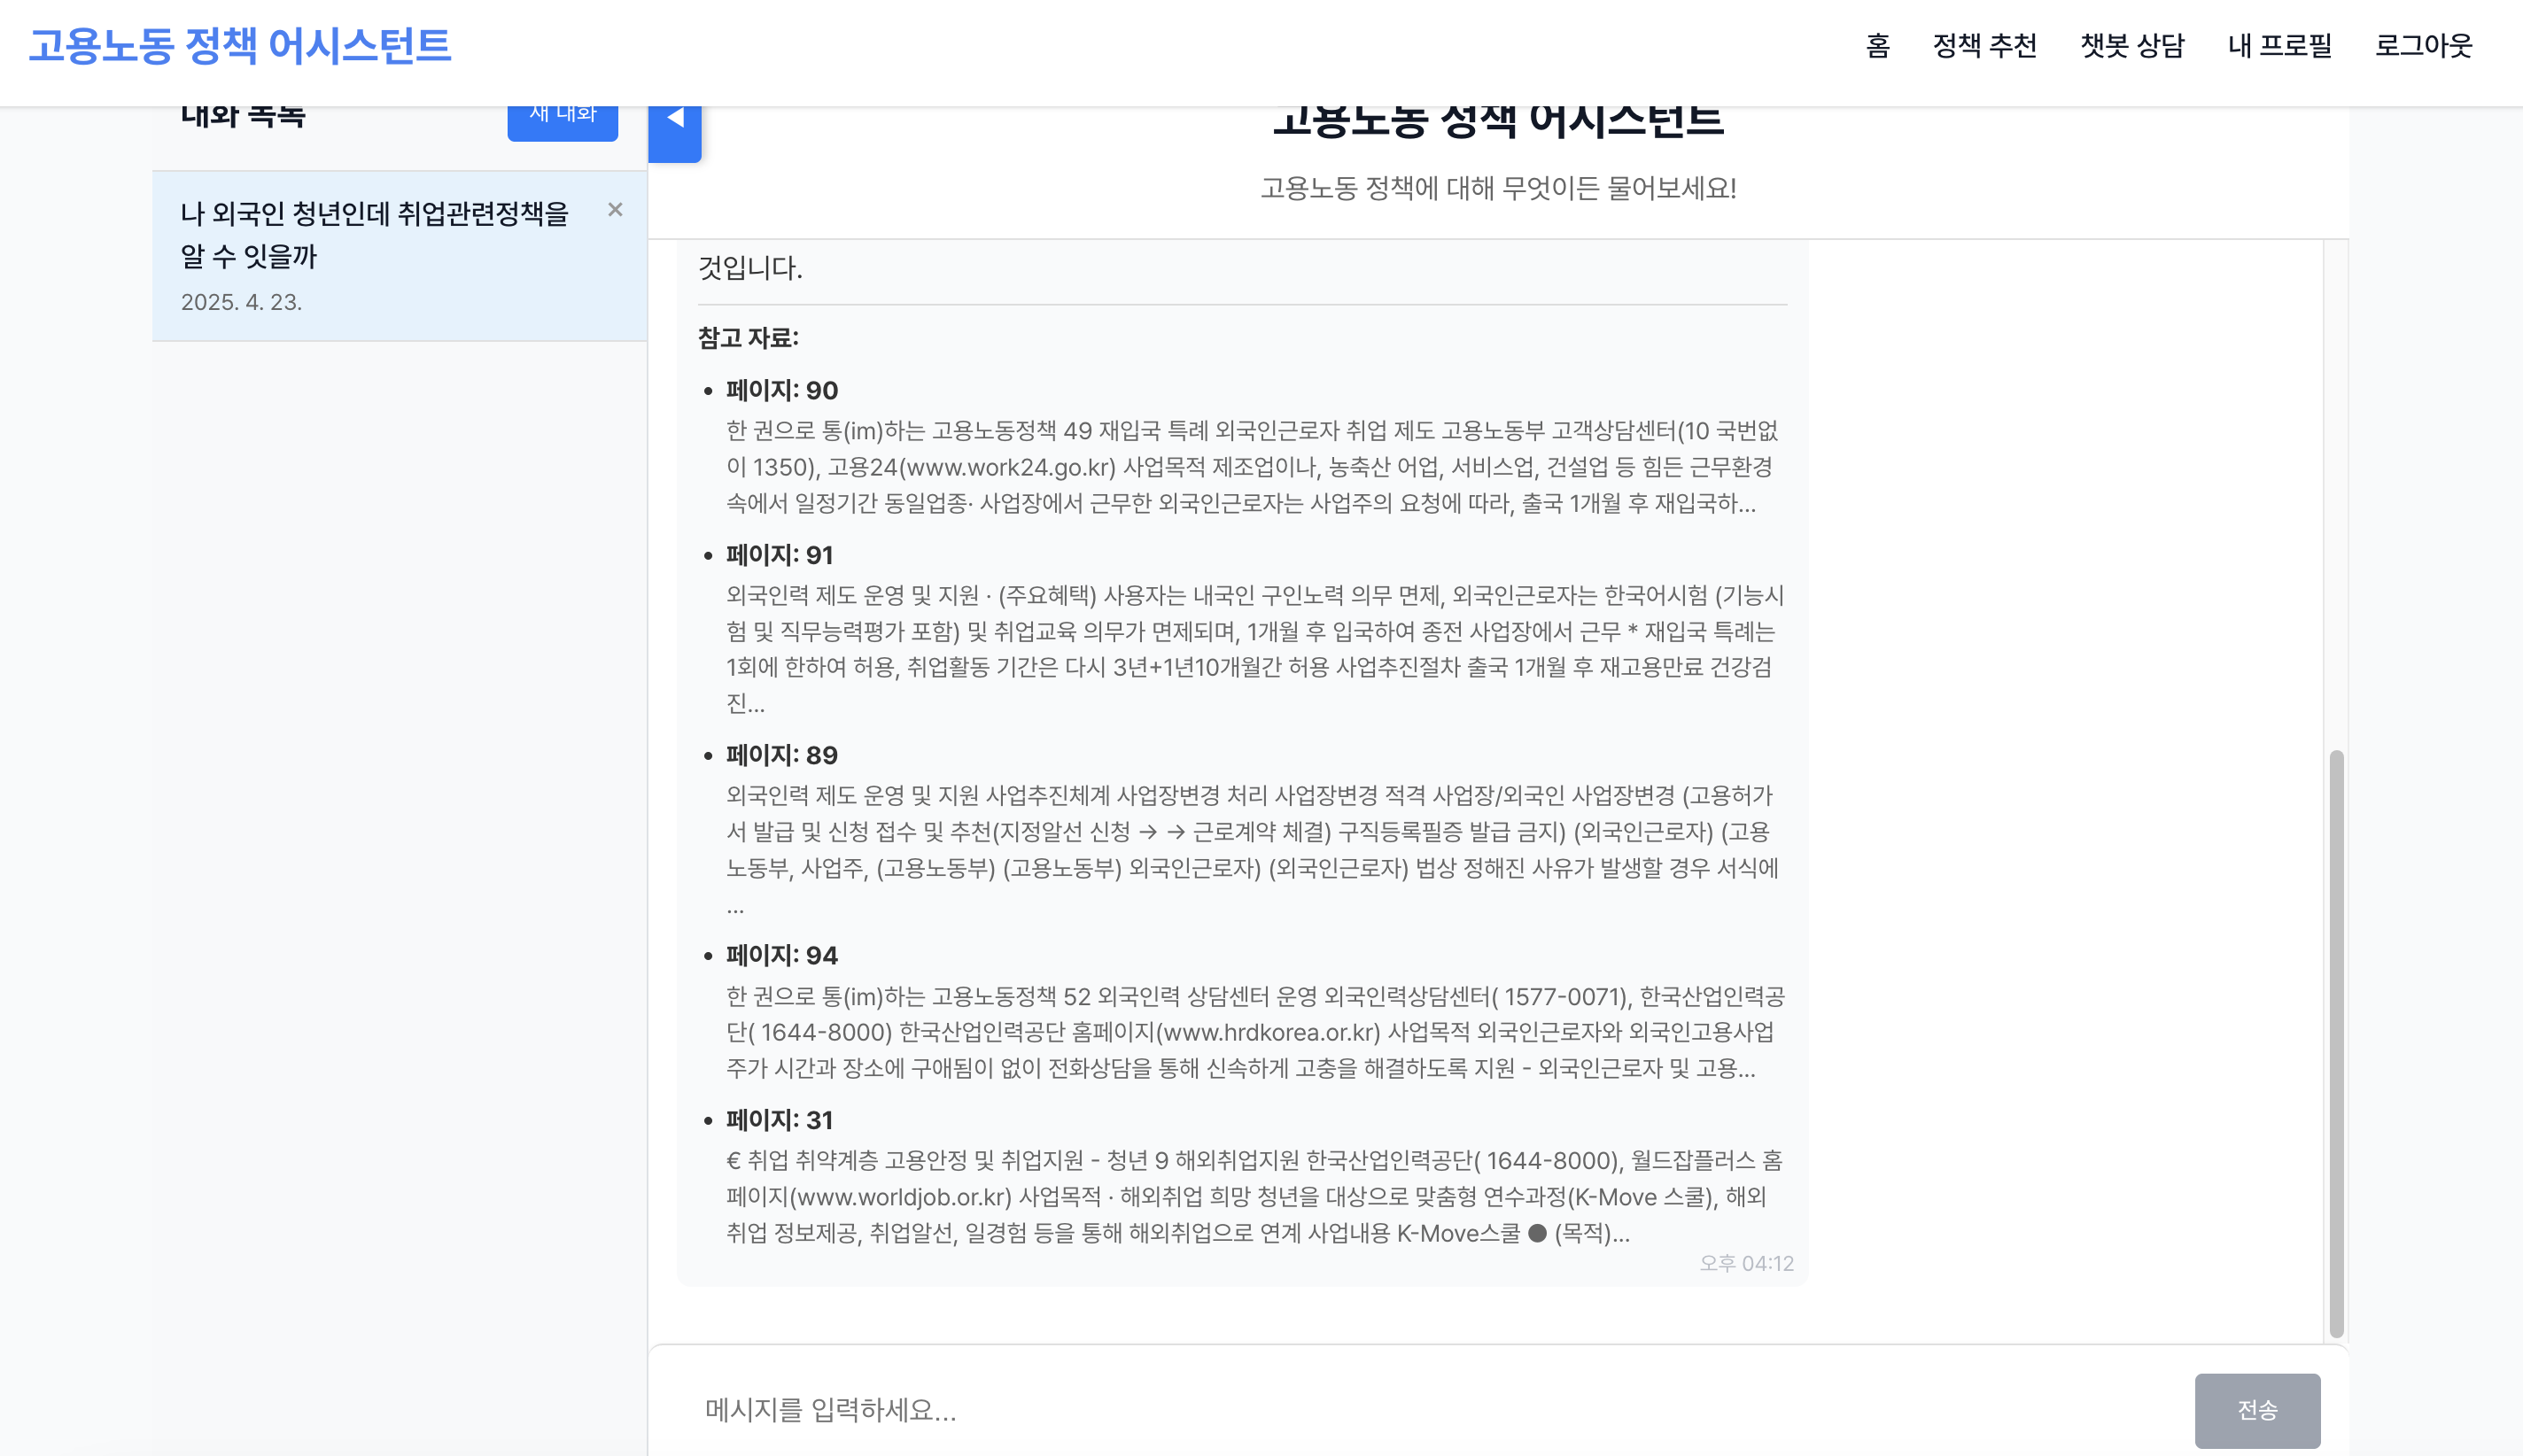Click the 전송 send button
Screen dimensions: 2523x1456
(x=2257, y=1410)
